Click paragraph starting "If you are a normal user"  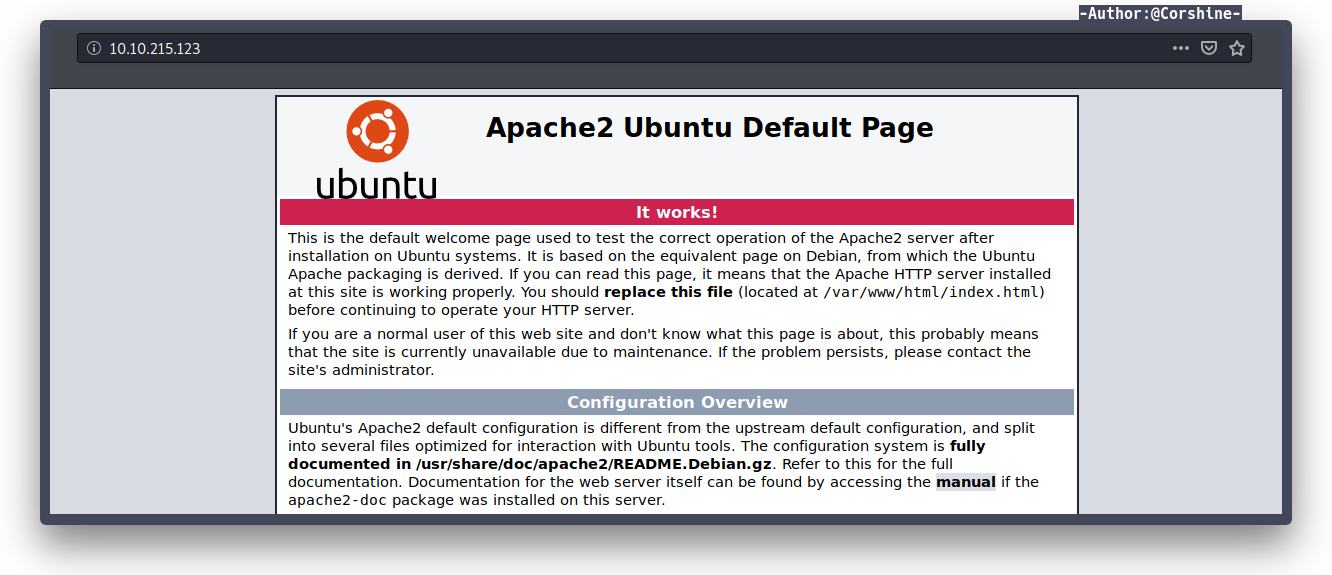662,352
